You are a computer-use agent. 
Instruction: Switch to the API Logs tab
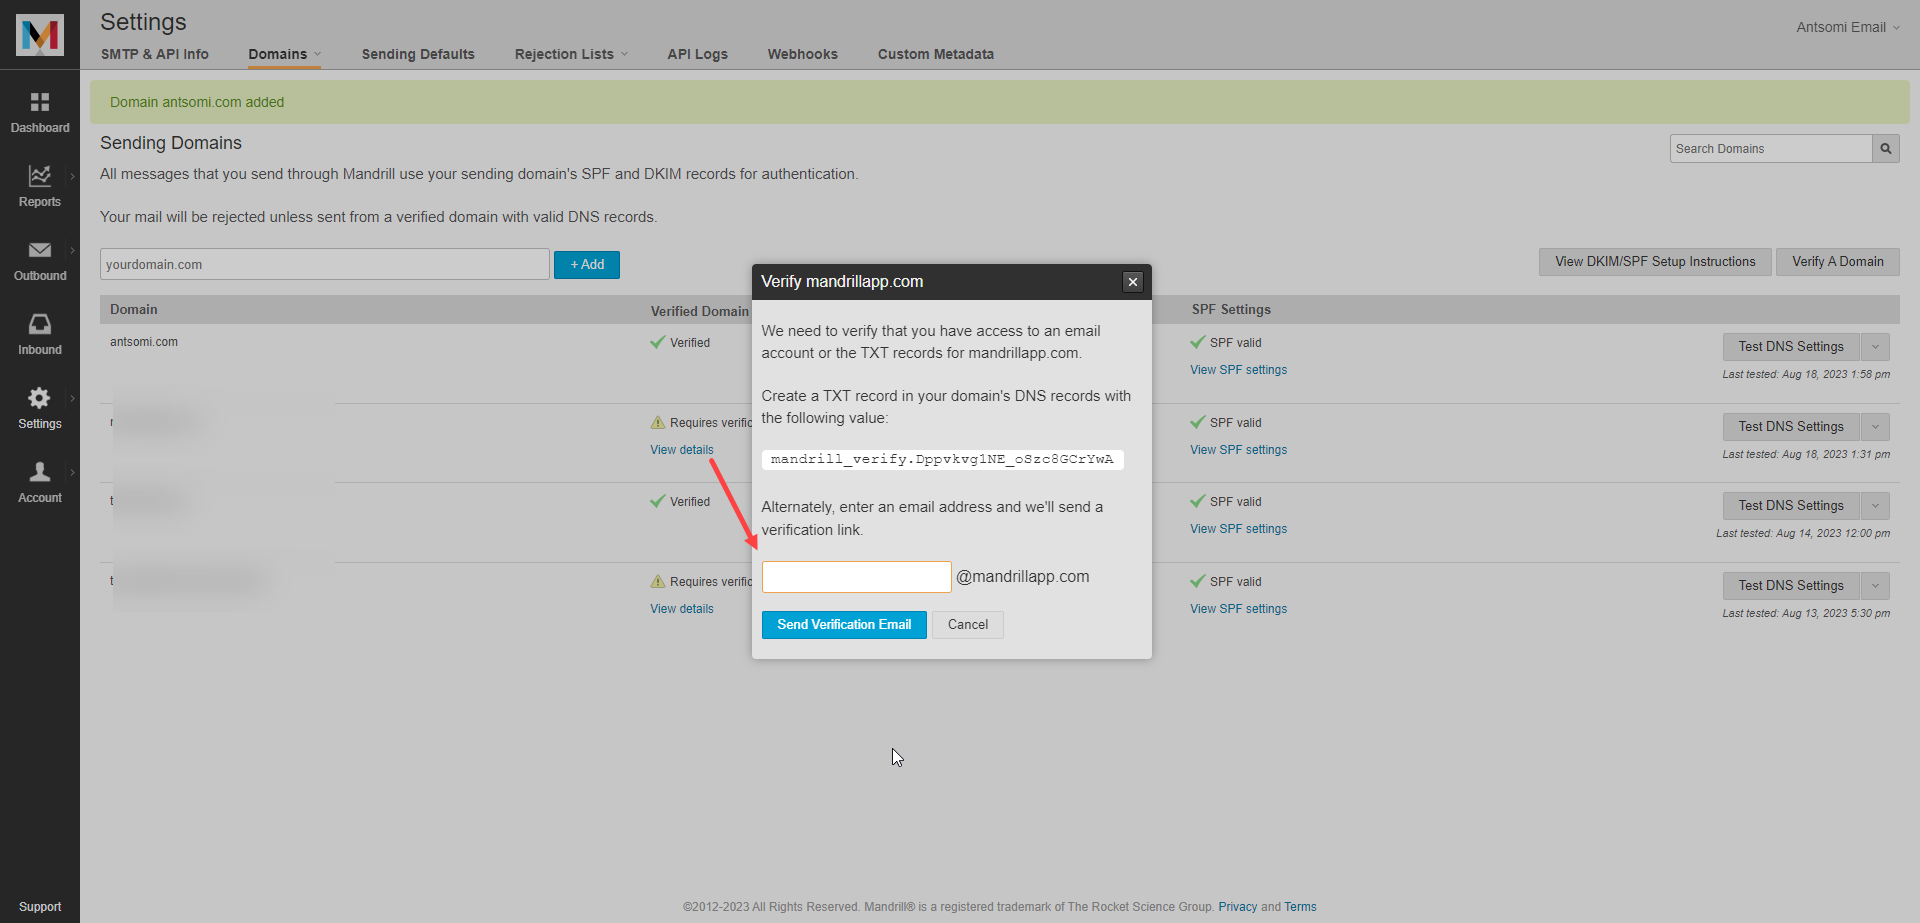698,54
